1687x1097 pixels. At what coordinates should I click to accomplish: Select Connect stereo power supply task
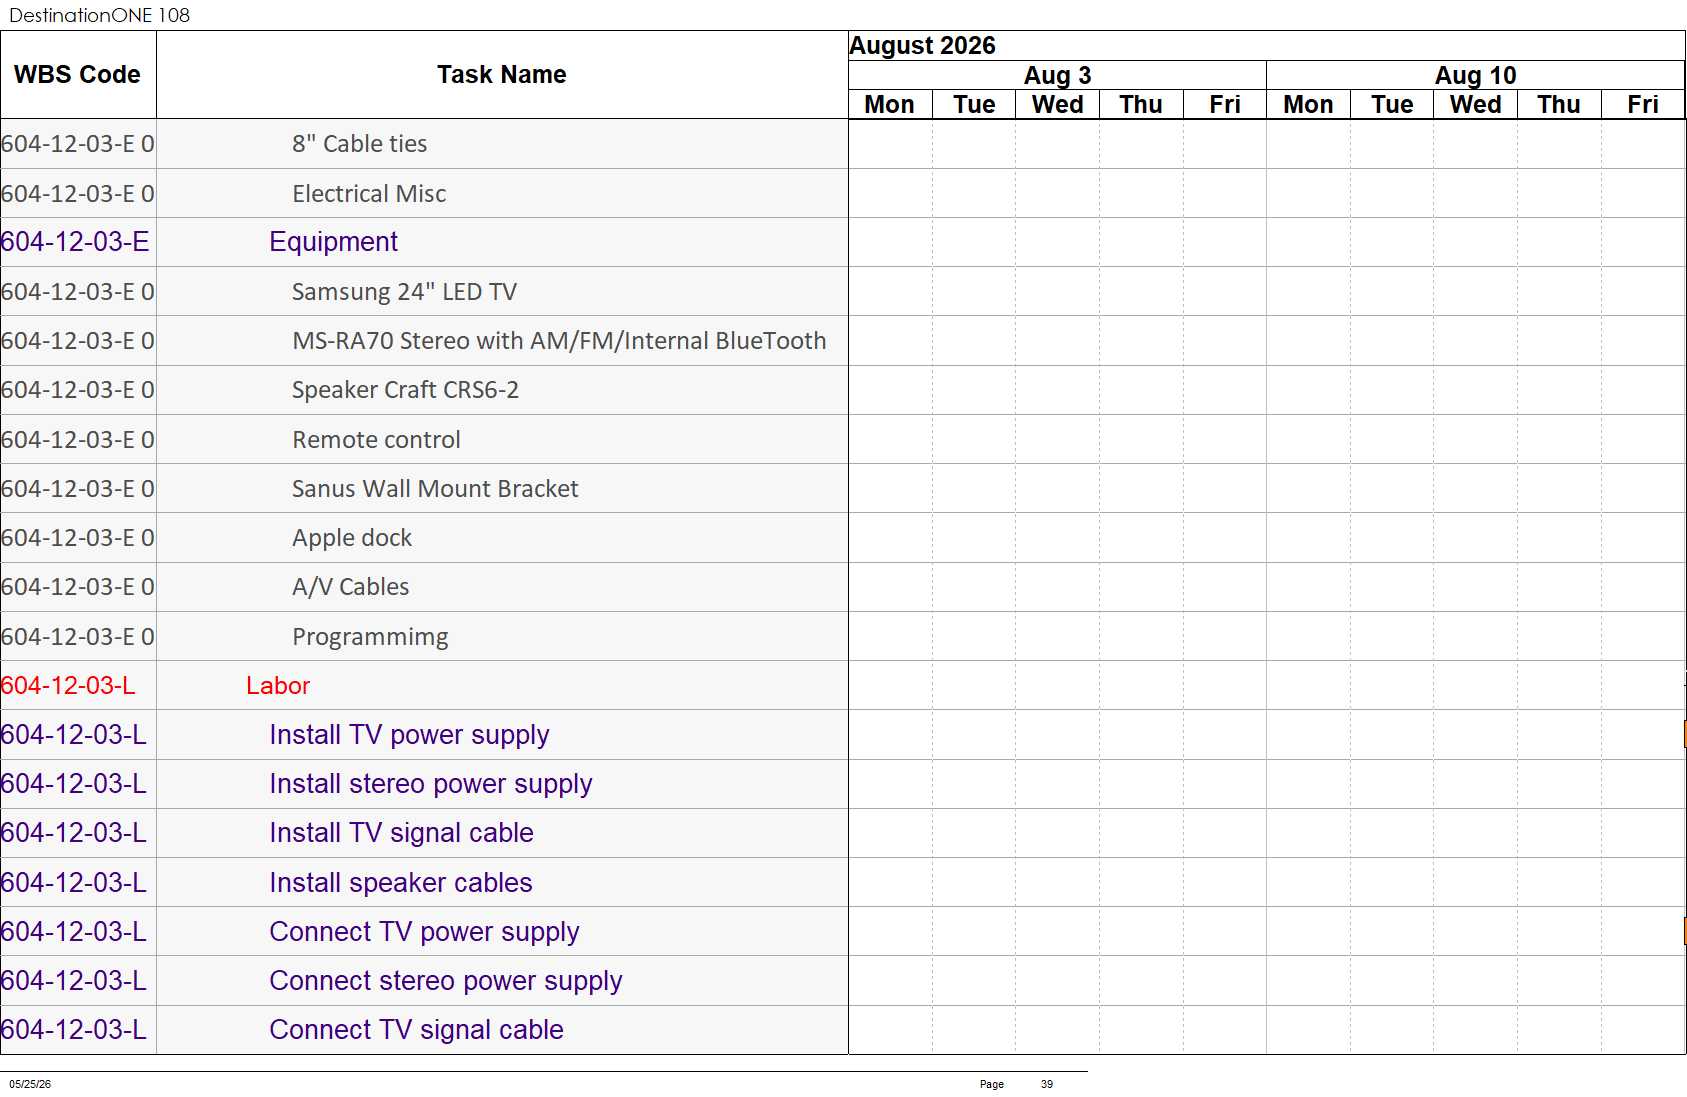pos(446,981)
